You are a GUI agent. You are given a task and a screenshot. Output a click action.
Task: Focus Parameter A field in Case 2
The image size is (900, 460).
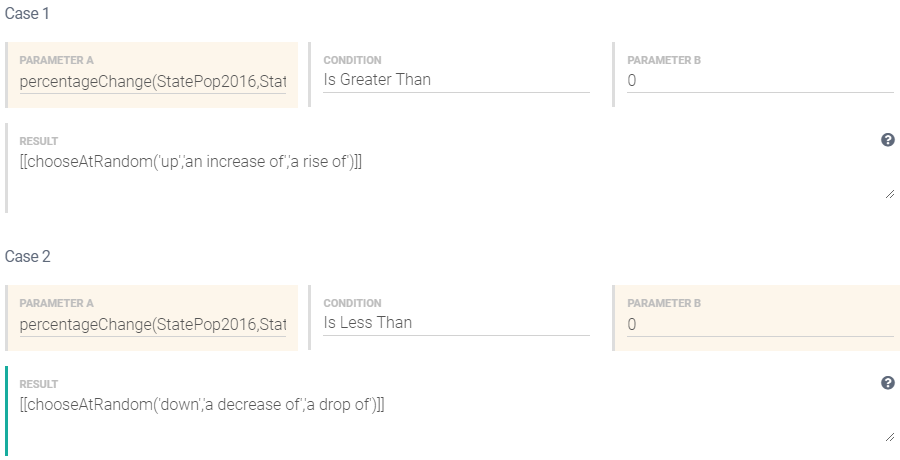(153, 324)
